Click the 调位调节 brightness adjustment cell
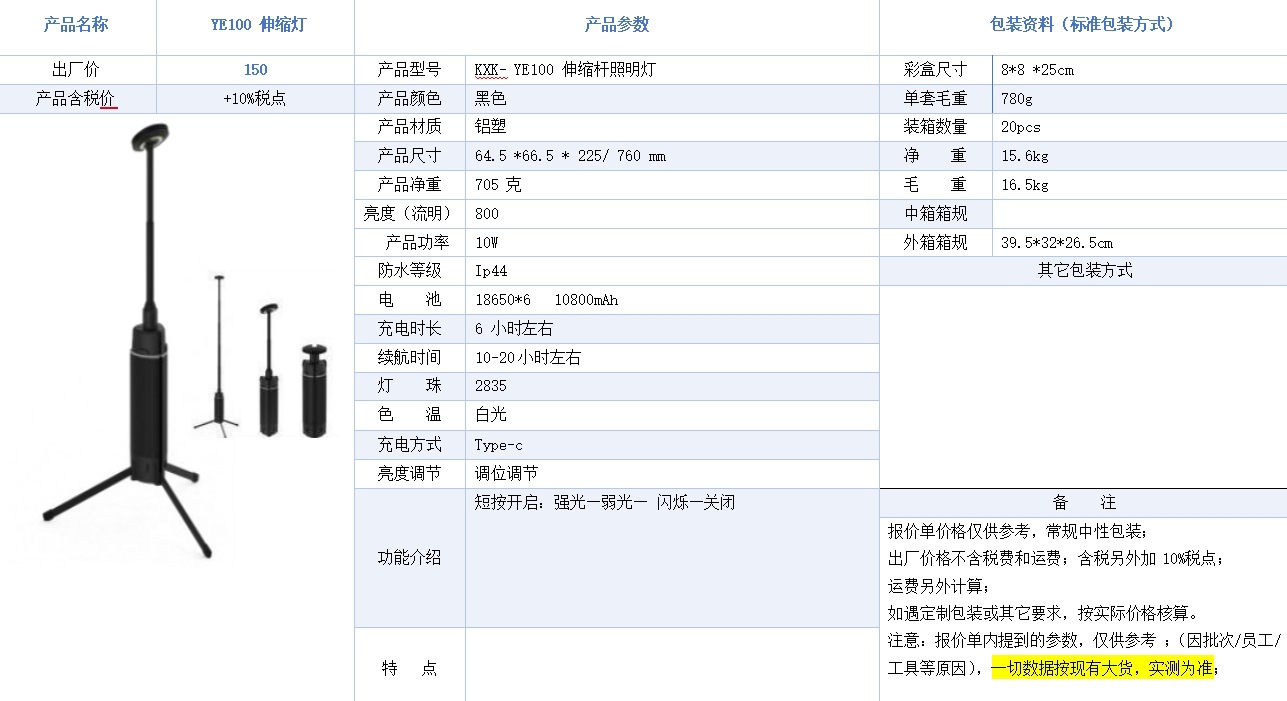Image resolution: width=1287 pixels, height=701 pixels. point(672,474)
